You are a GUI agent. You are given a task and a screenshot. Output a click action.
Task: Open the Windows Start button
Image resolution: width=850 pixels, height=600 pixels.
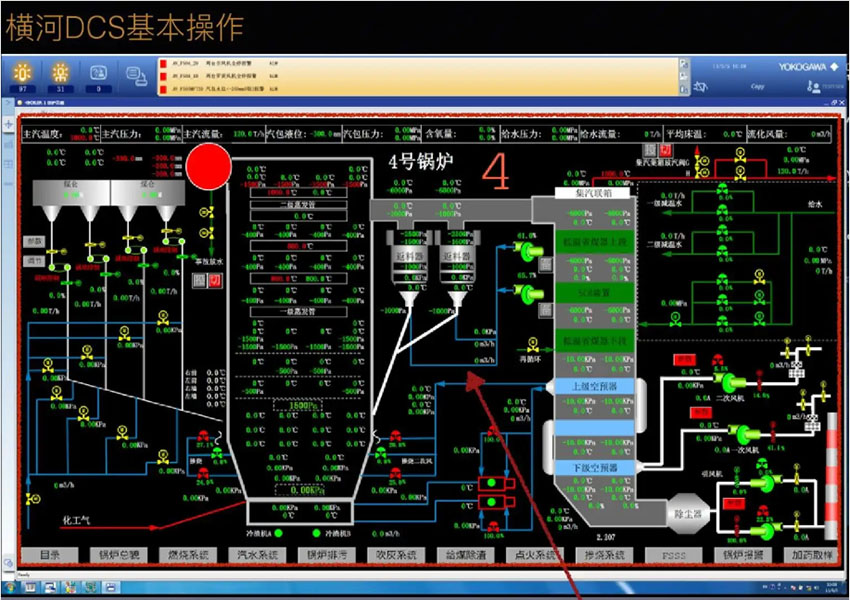(x=10, y=588)
